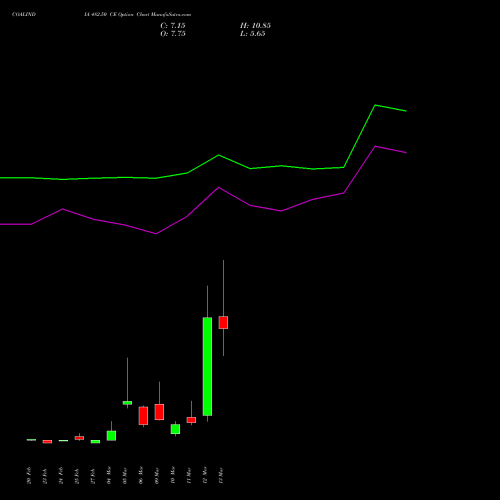Image resolution: width=500 pixels, height=500 pixels.
Task: Click the peak of the green indicator line
Action: [375, 105]
